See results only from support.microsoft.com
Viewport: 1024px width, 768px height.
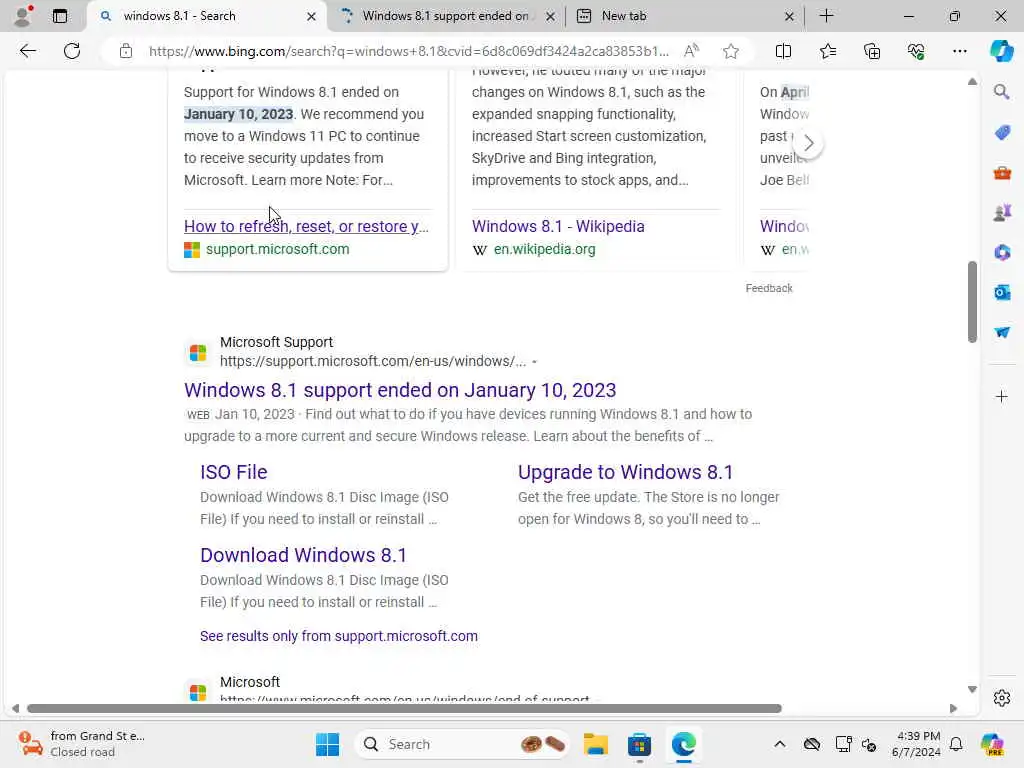click(339, 636)
